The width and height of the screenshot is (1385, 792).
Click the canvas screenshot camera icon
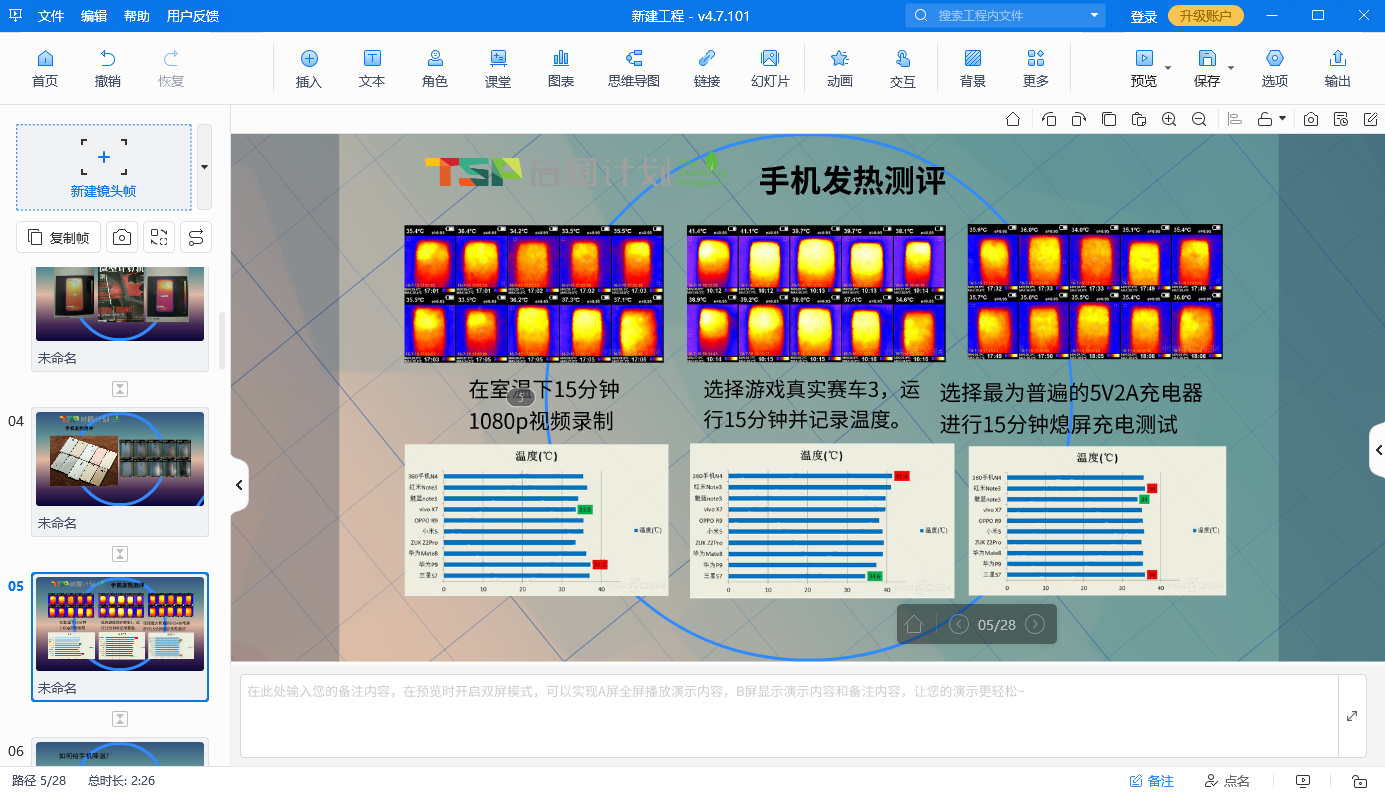click(1311, 119)
